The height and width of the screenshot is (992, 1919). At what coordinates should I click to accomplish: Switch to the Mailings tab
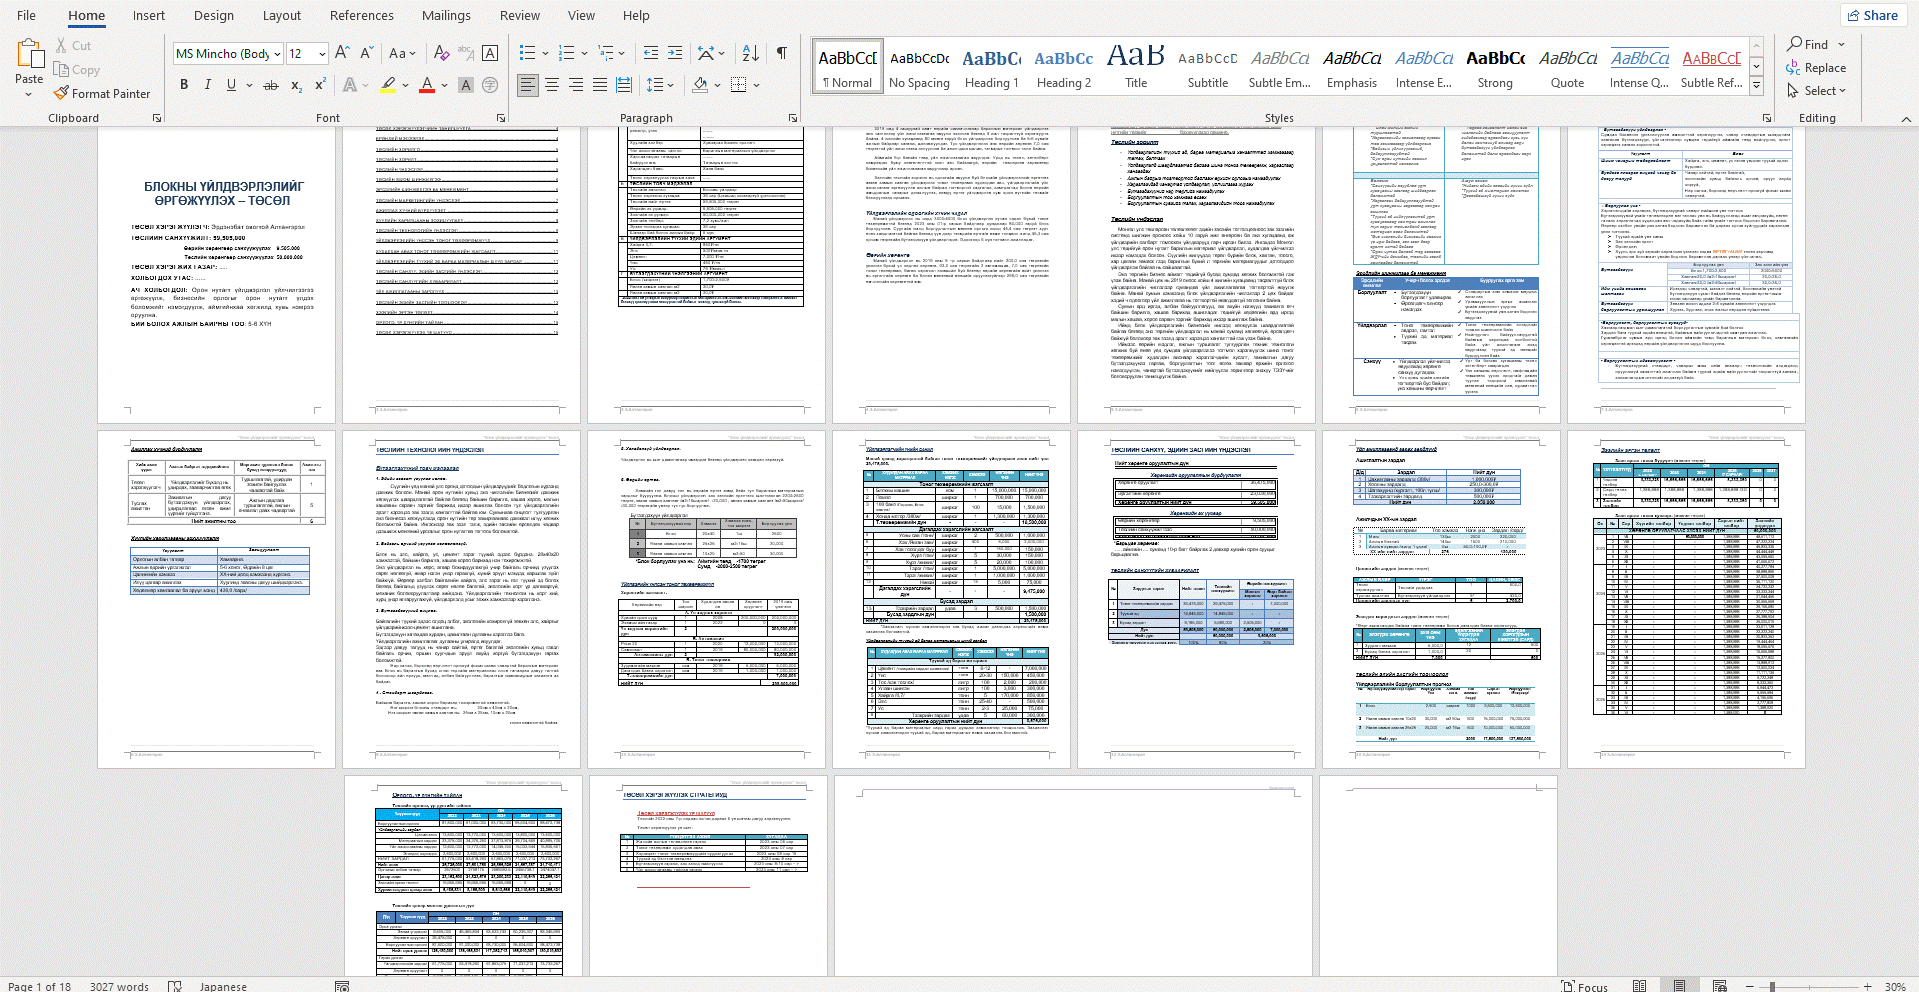tap(446, 15)
